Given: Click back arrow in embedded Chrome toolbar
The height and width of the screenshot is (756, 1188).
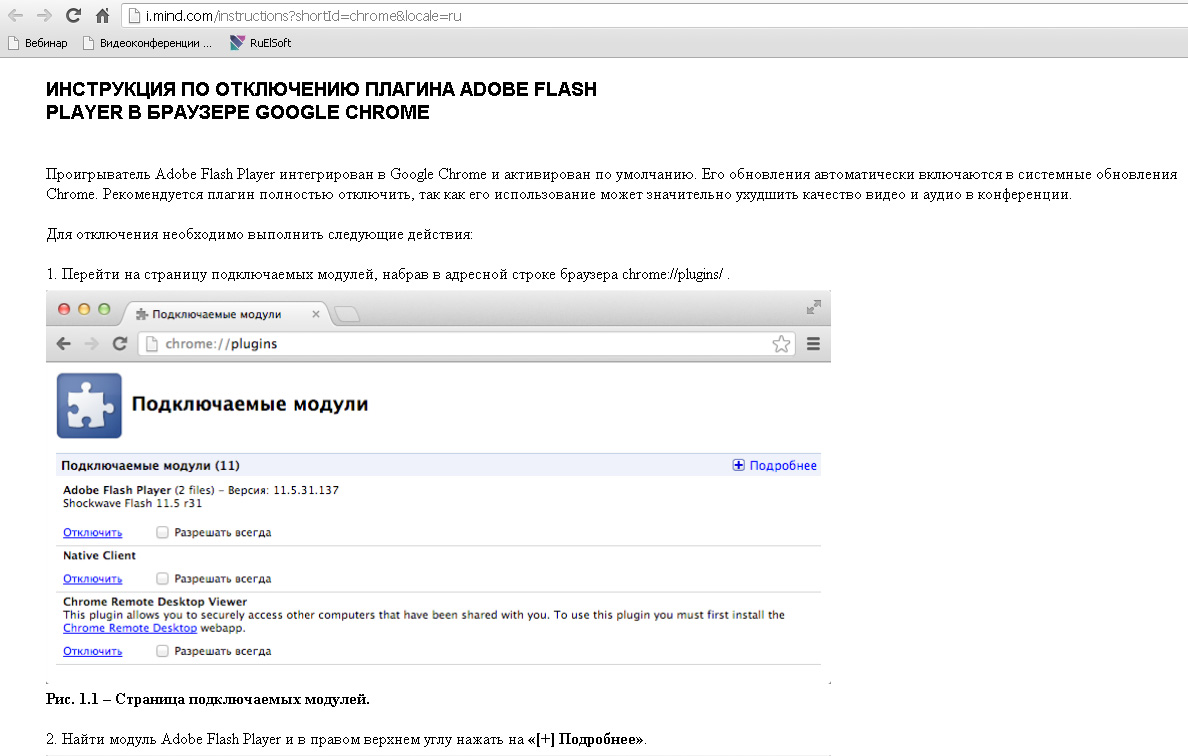Looking at the screenshot, I should point(64,344).
